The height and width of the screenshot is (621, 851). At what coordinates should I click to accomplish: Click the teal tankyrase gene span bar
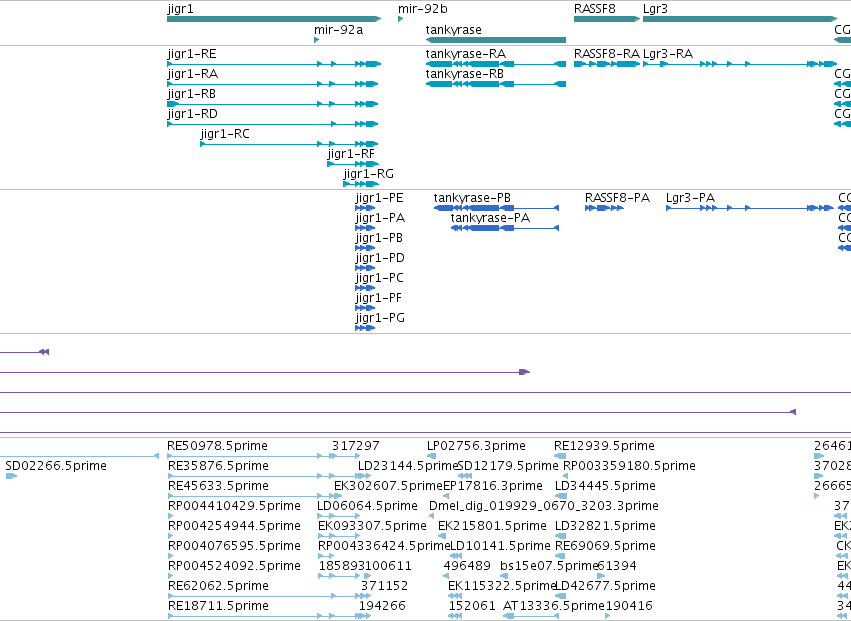[x=496, y=40]
